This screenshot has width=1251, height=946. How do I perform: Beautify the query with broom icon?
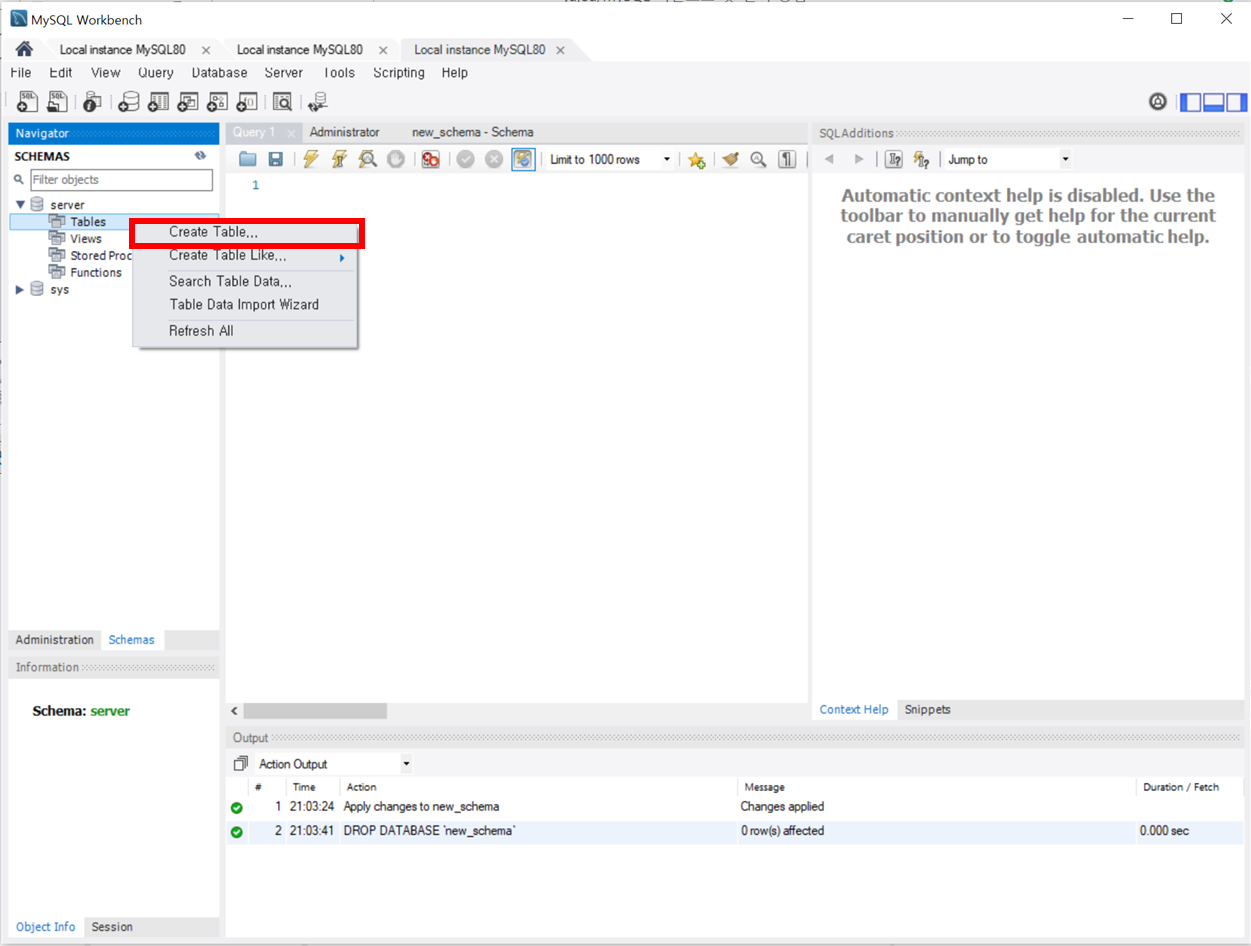point(730,159)
